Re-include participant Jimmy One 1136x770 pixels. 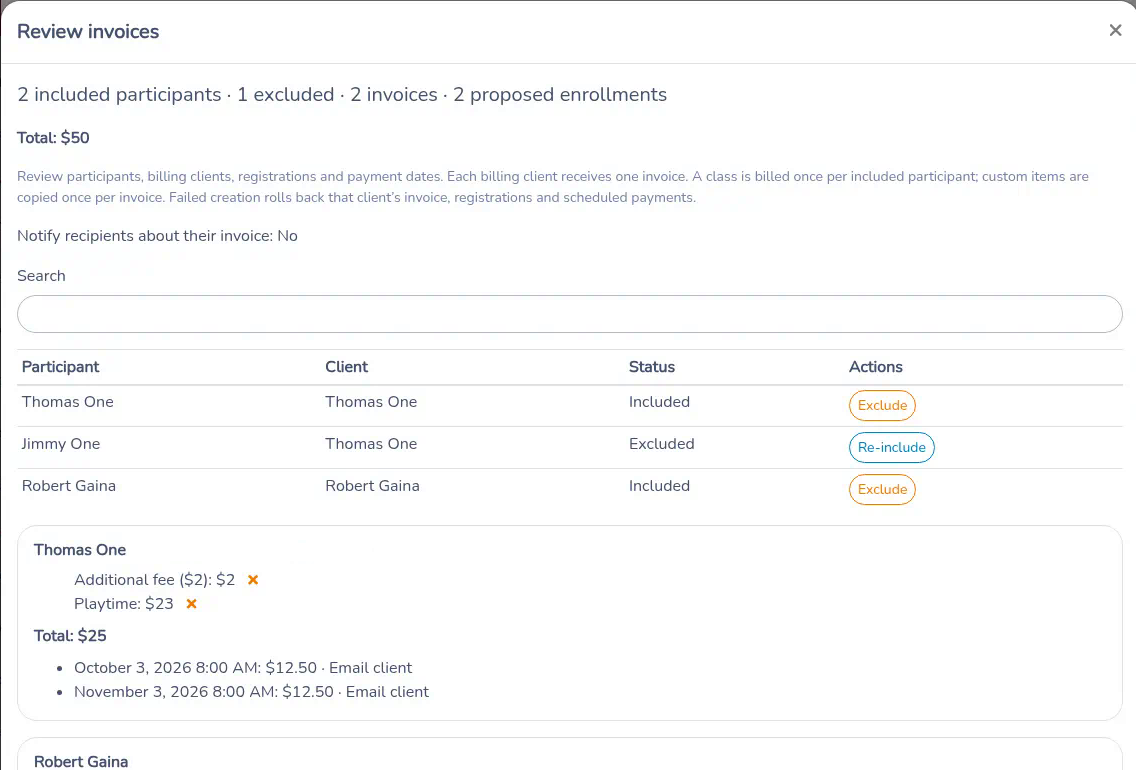point(891,448)
